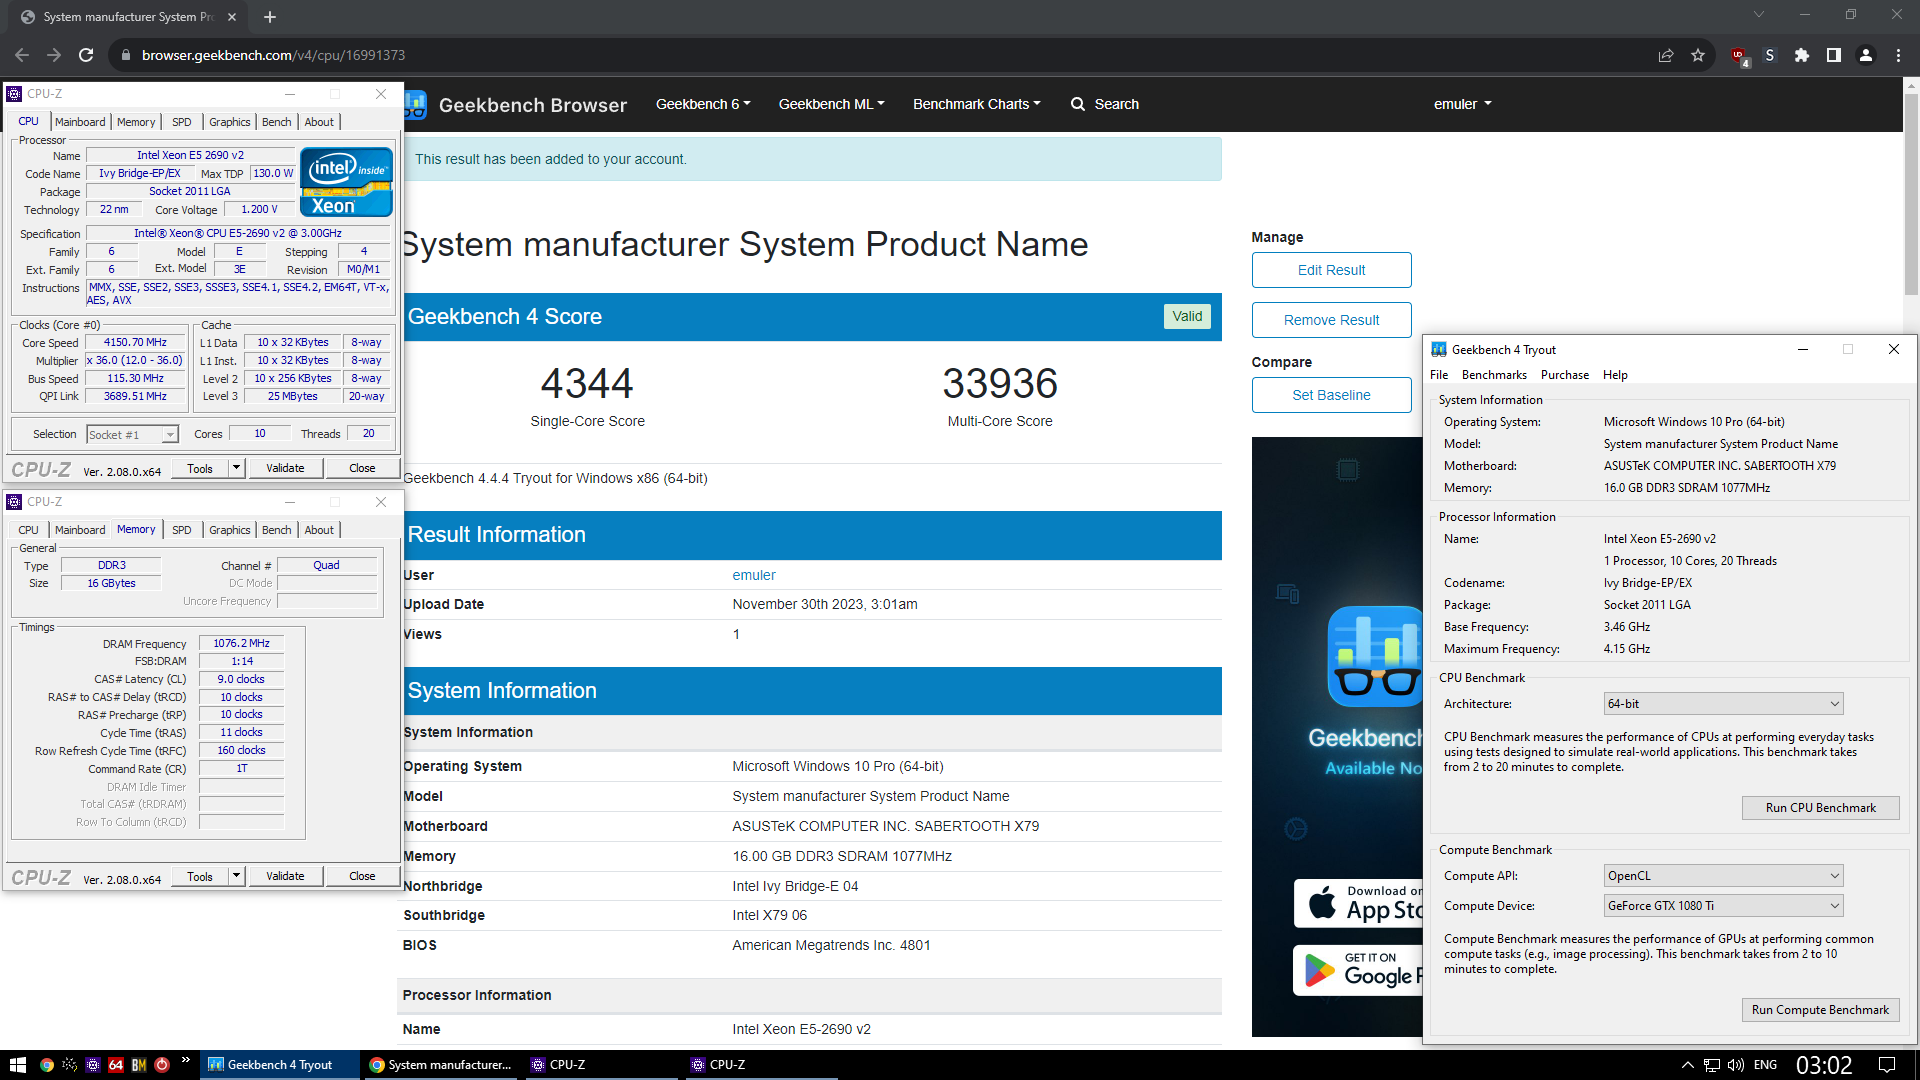The width and height of the screenshot is (1920, 1080).
Task: Open the Benchmarks menu in Geekbench 4 Tryout
Action: coord(1494,375)
